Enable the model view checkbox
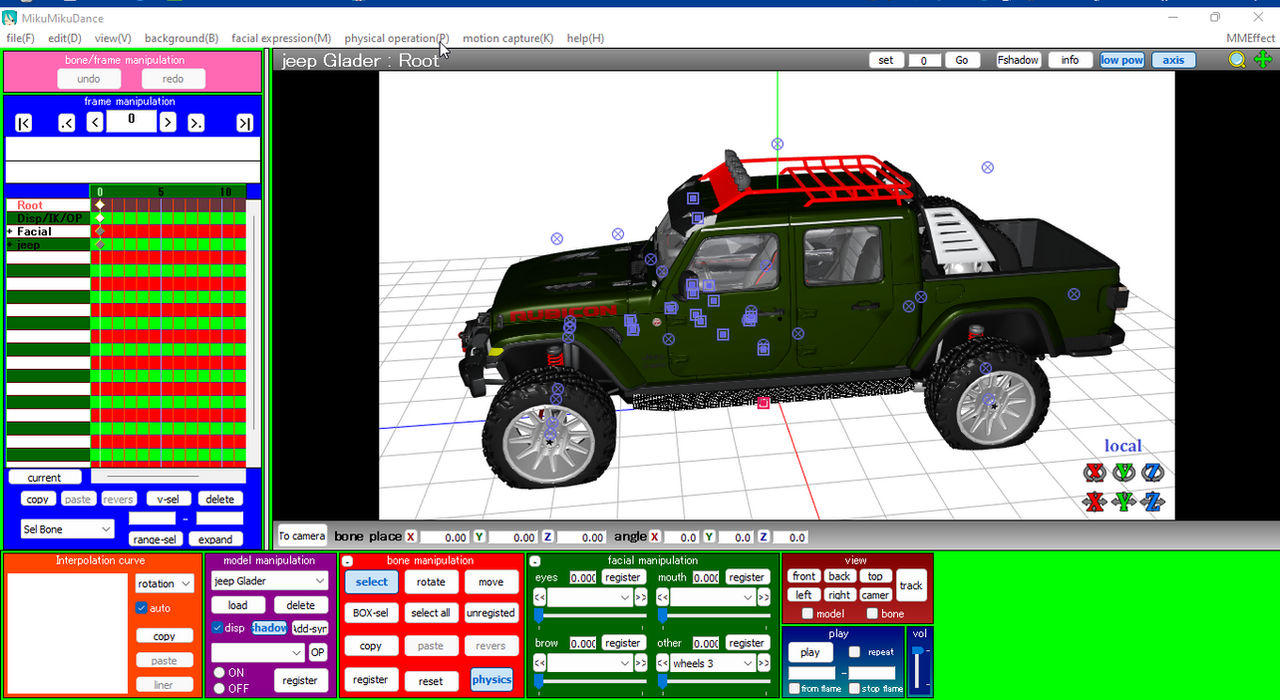Image resolution: width=1280 pixels, height=700 pixels. 807,614
